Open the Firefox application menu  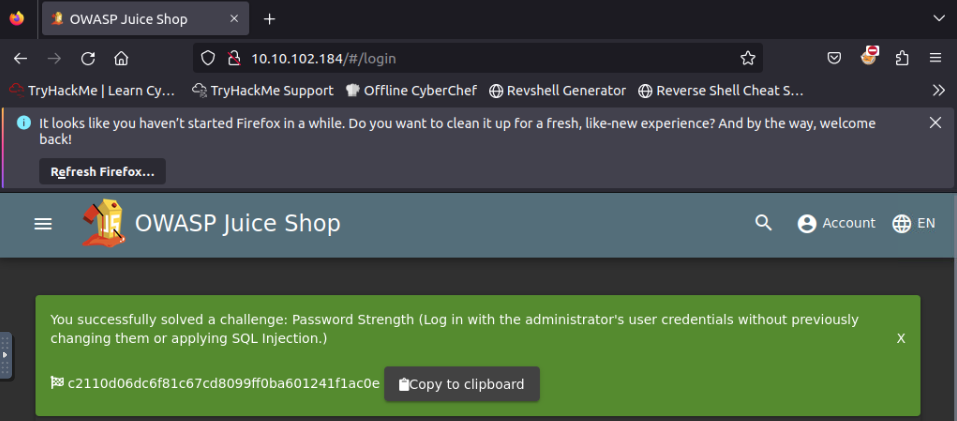coord(935,58)
